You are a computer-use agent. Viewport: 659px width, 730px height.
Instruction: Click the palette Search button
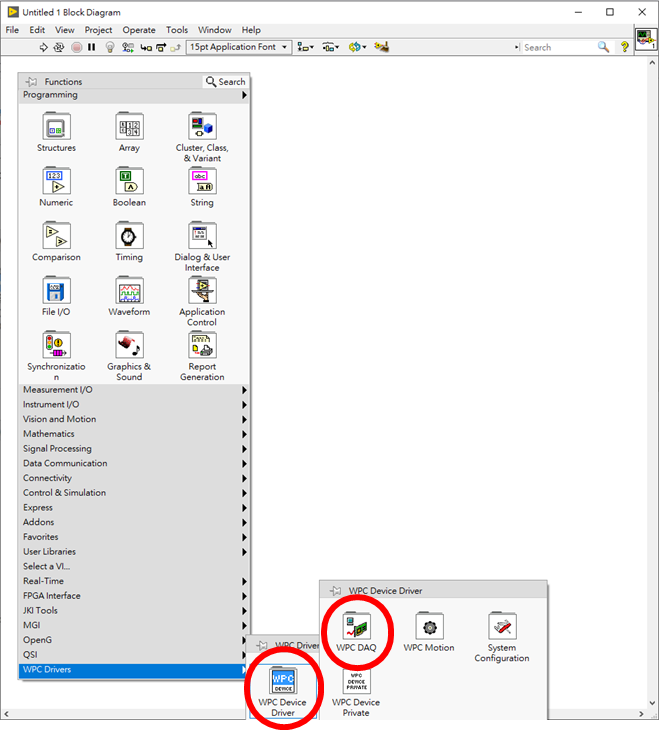pyautogui.click(x=226, y=82)
